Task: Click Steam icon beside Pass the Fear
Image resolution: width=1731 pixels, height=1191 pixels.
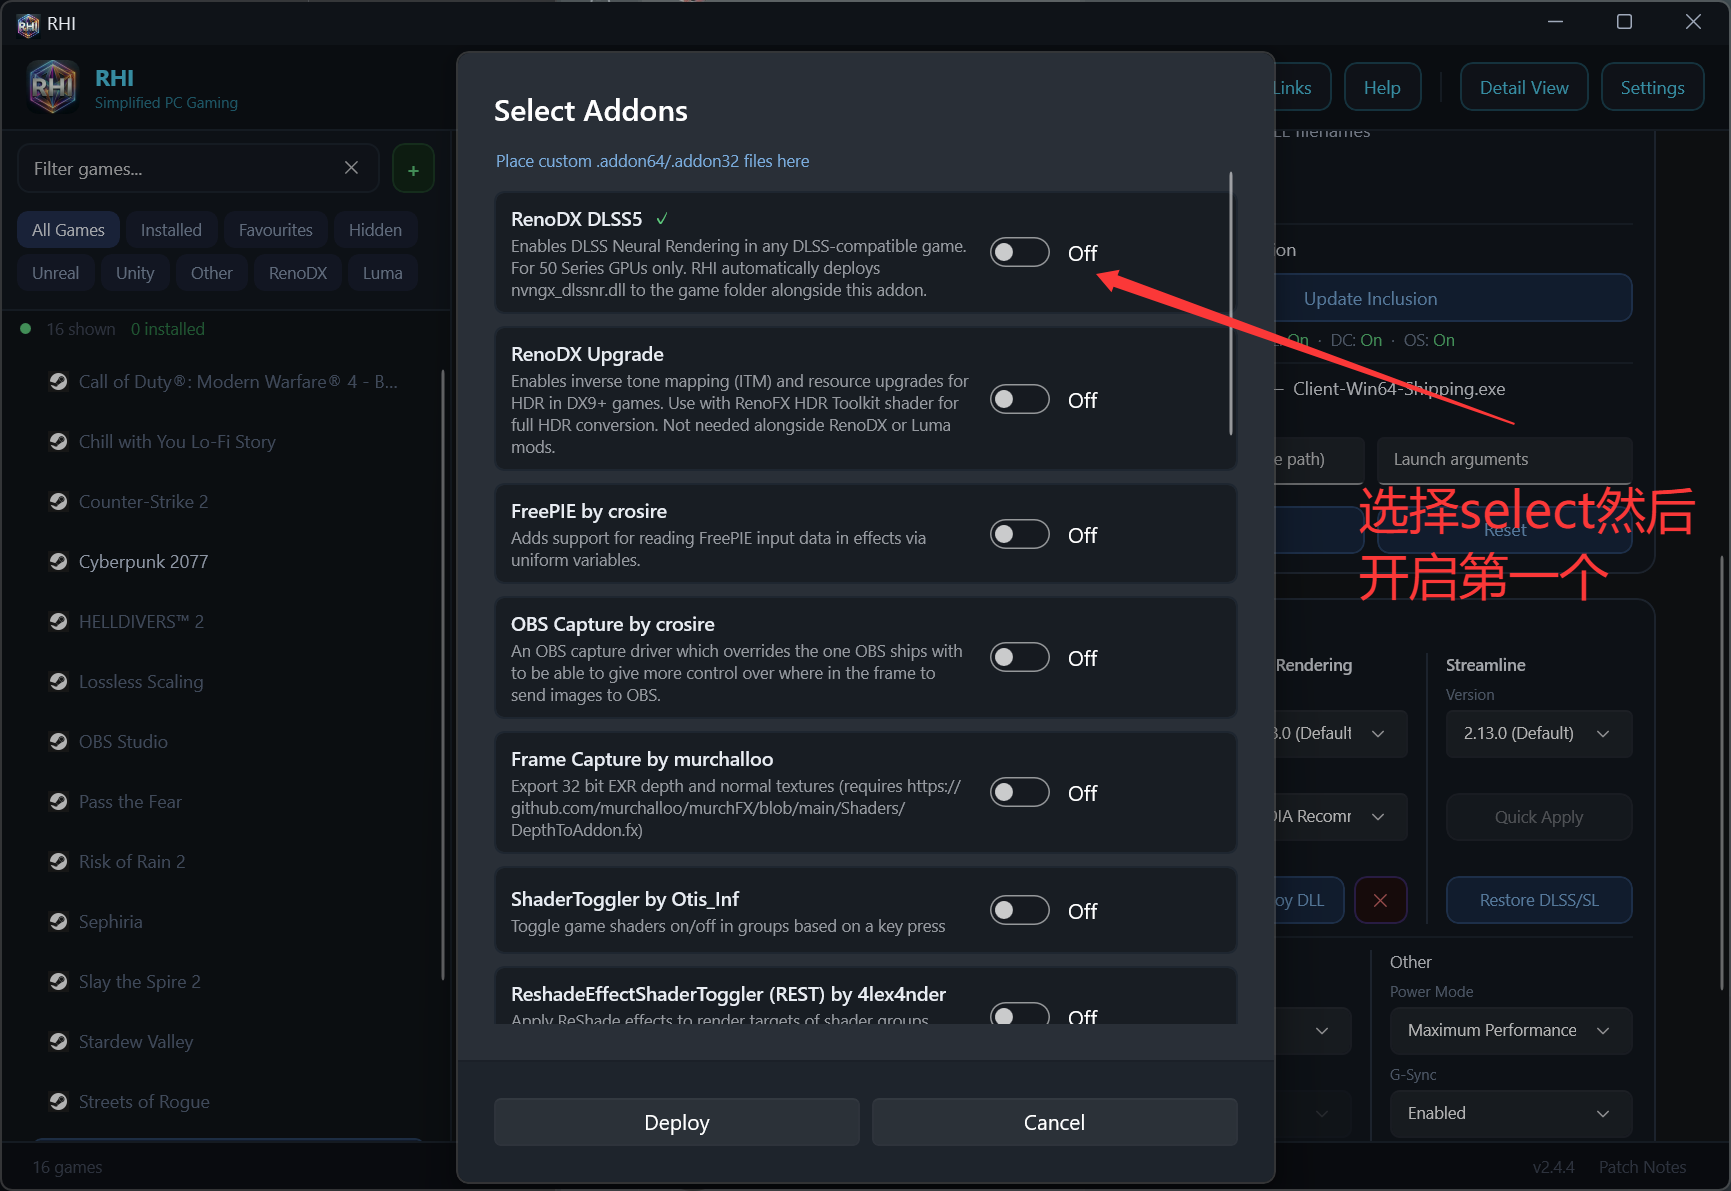Action: [59, 801]
